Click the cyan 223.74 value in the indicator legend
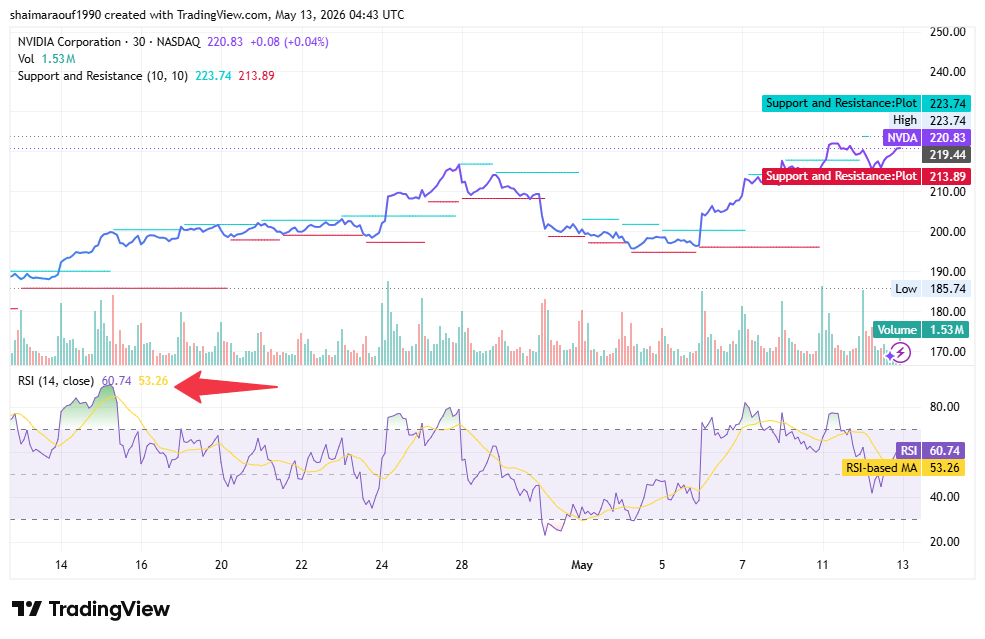The height and width of the screenshot is (639, 985). click(213, 76)
